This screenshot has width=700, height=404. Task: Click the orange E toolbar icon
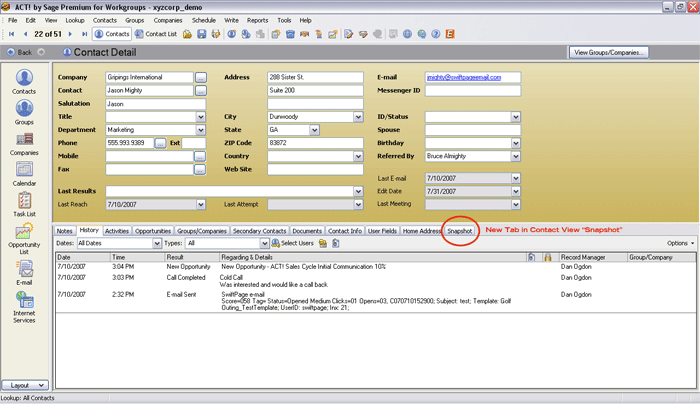click(x=450, y=34)
